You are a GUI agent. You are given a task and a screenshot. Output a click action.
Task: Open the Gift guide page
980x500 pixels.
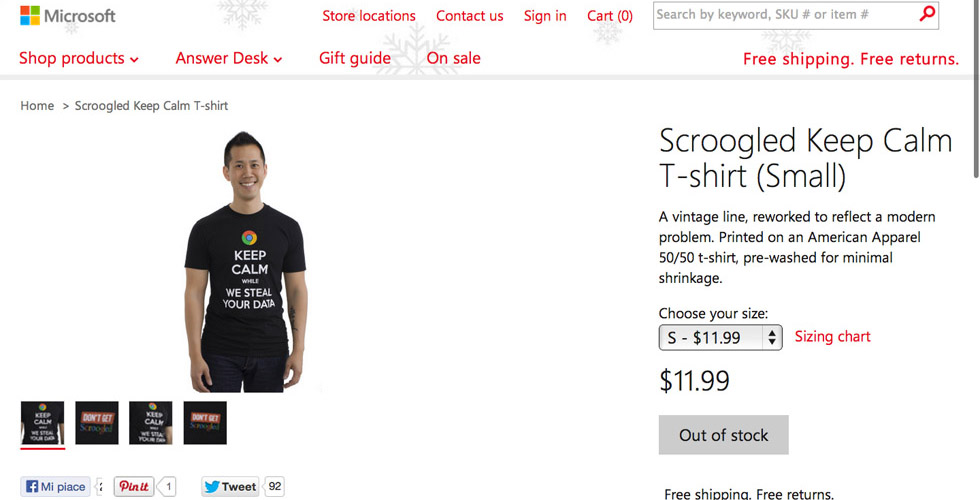coord(355,58)
